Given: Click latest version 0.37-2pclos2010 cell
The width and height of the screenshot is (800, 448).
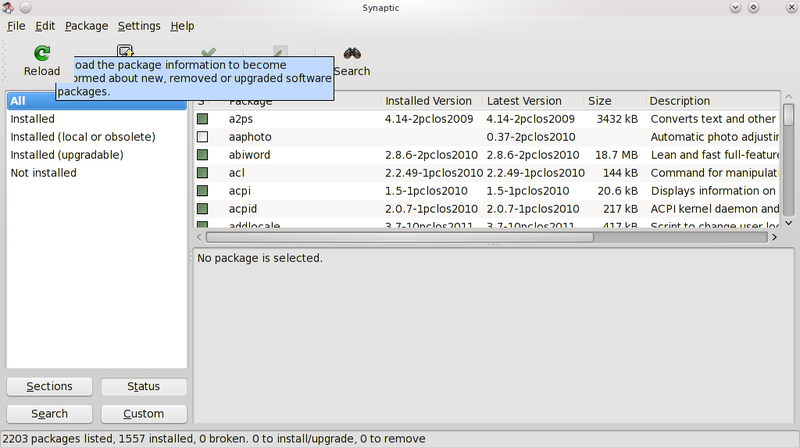Looking at the screenshot, I should point(531,137).
